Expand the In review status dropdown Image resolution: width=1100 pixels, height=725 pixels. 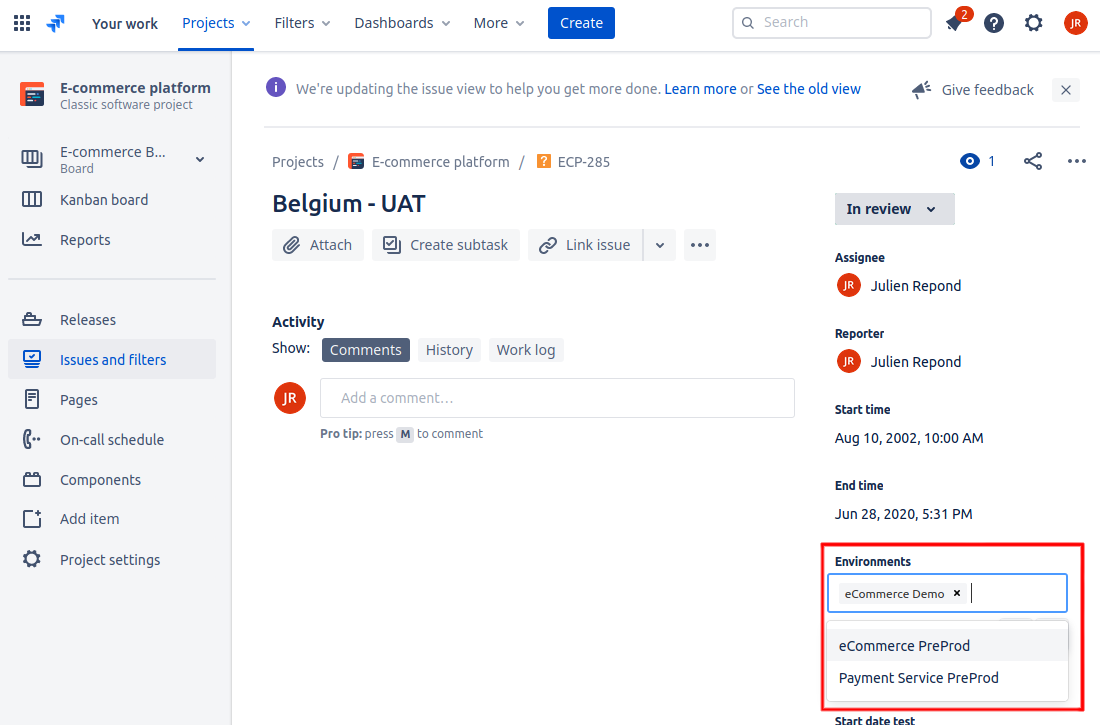pos(894,209)
